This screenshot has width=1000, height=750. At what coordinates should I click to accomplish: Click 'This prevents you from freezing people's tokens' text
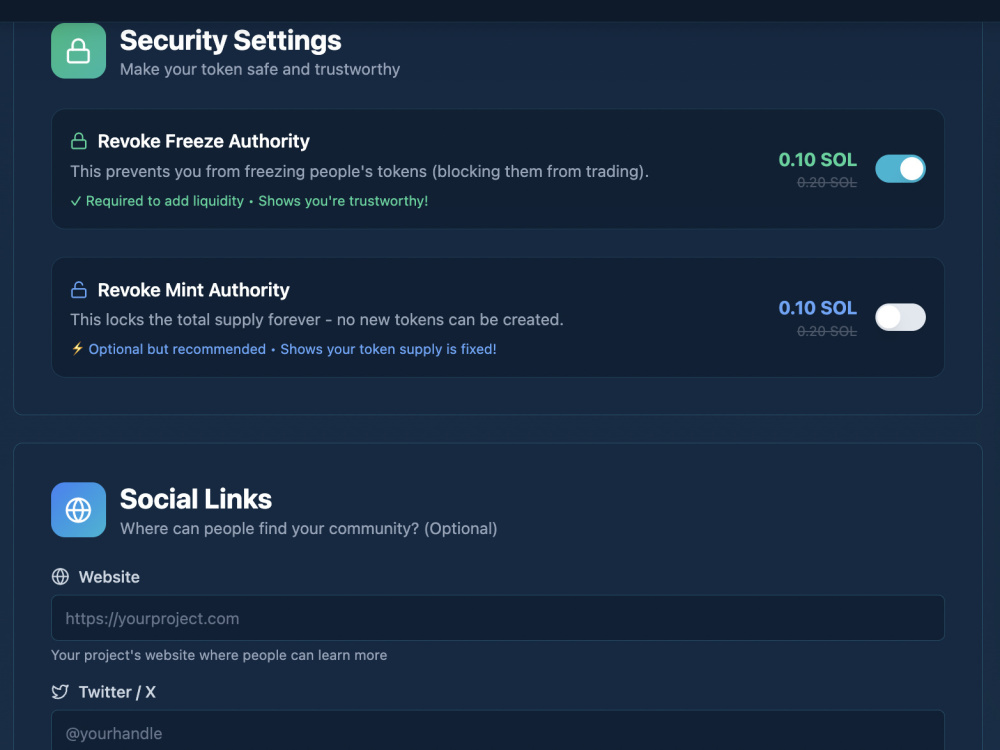pos(249,172)
